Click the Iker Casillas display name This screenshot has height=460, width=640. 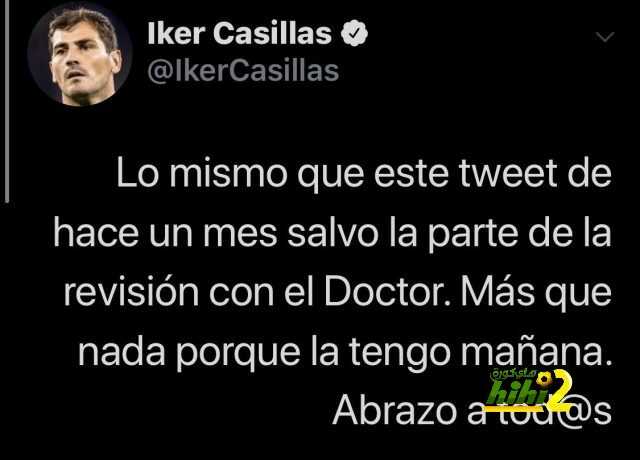(239, 33)
